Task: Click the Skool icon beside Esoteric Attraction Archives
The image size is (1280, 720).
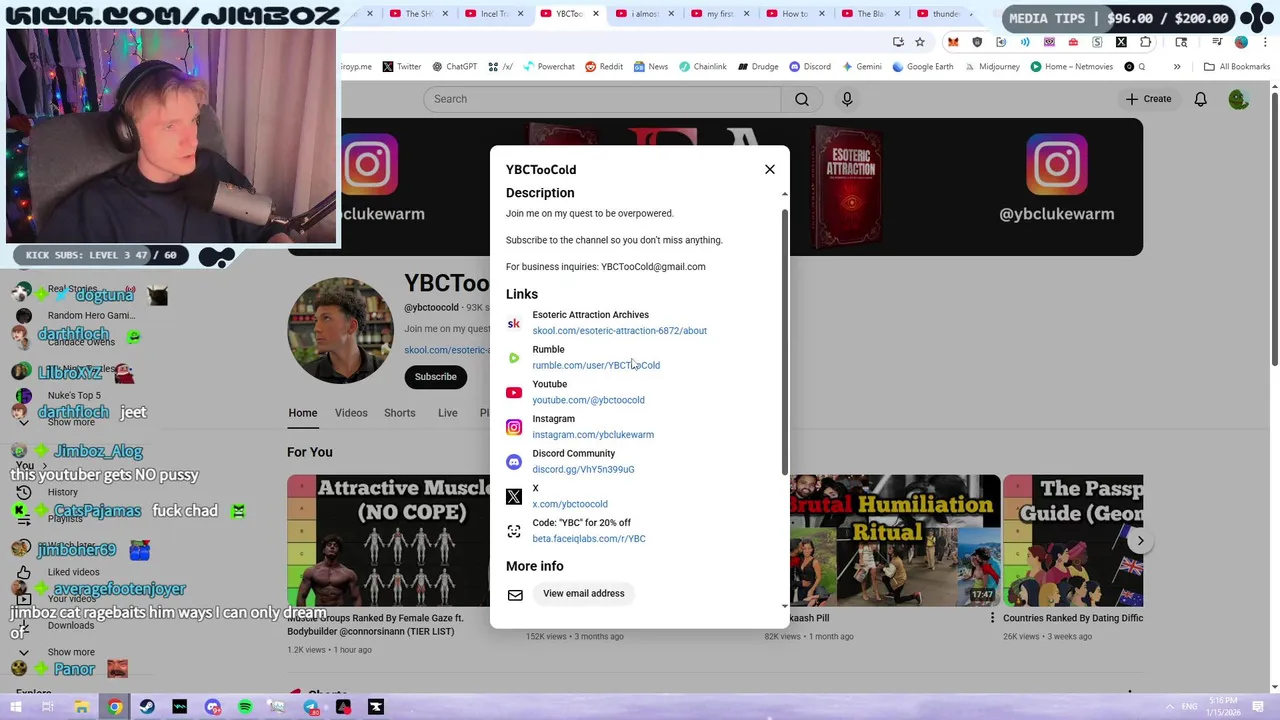Action: 514,323
